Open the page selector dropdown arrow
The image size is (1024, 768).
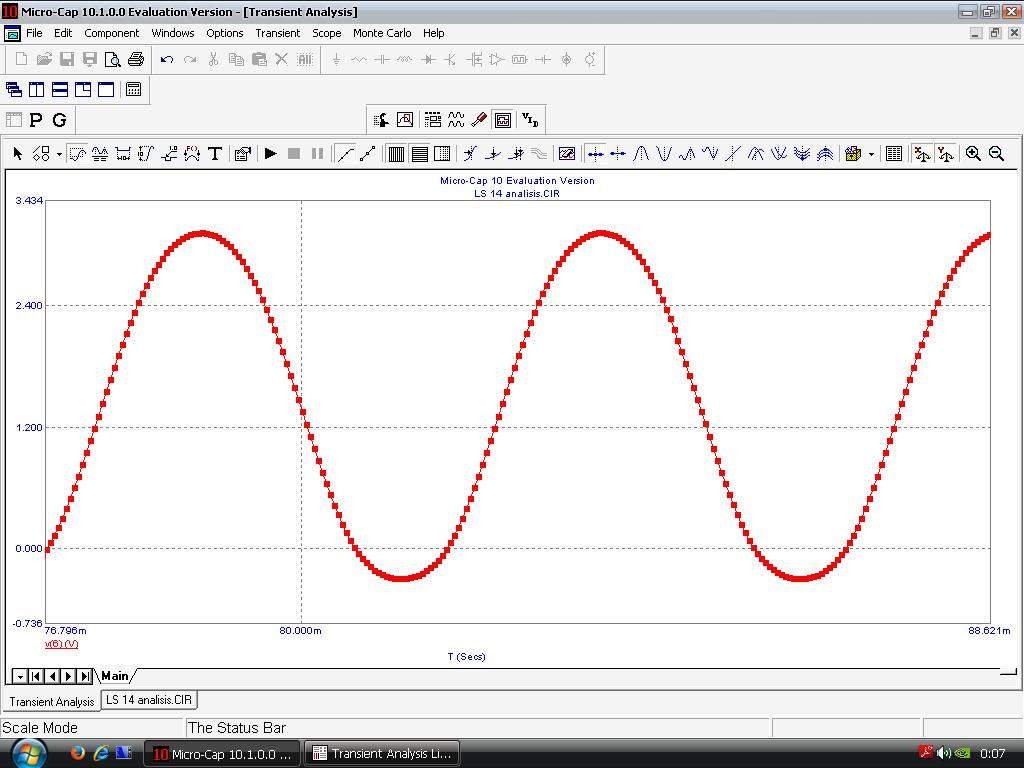20,677
